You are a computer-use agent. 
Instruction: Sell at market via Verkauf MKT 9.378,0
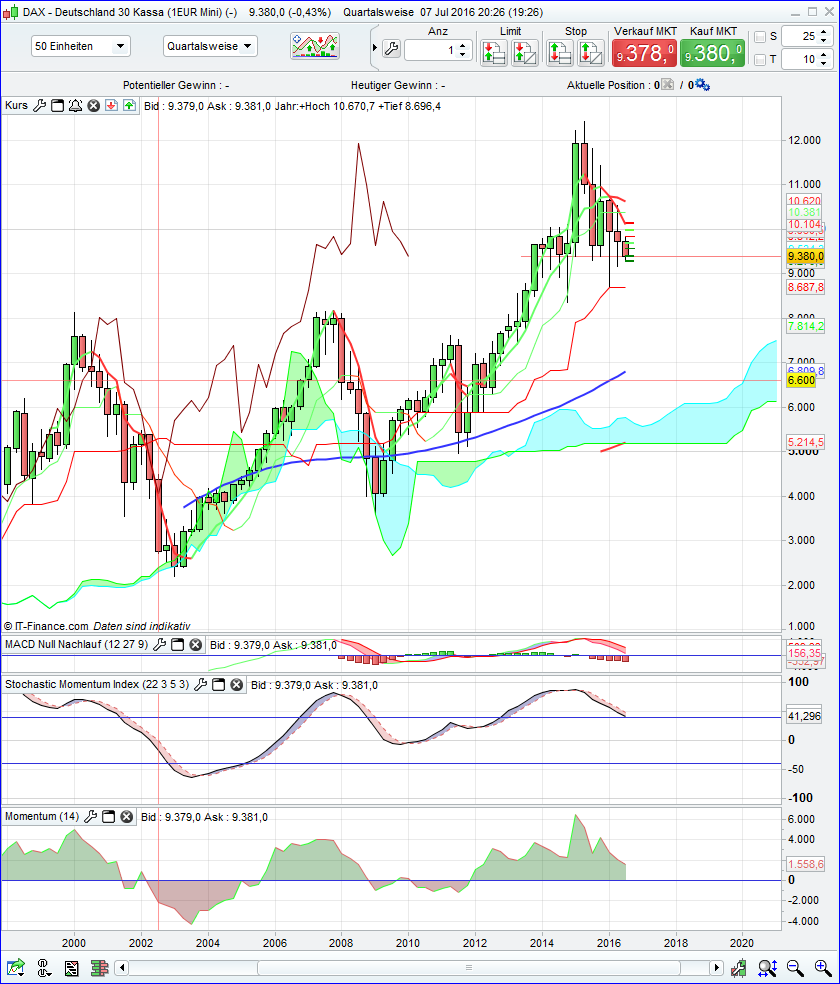(644, 50)
